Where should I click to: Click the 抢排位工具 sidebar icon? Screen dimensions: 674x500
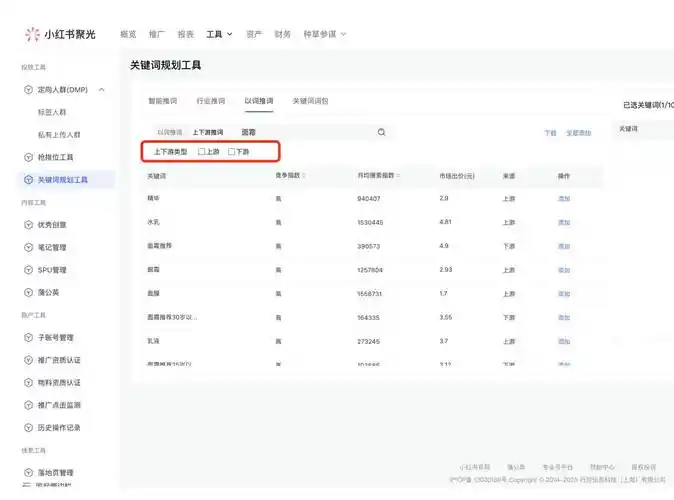(x=28, y=157)
